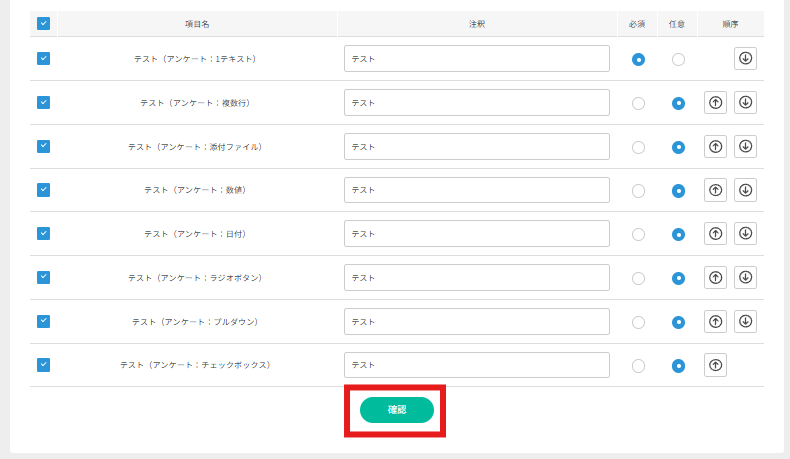Move down the 1テキスト row
The width and height of the screenshot is (790, 459).
coord(745,59)
